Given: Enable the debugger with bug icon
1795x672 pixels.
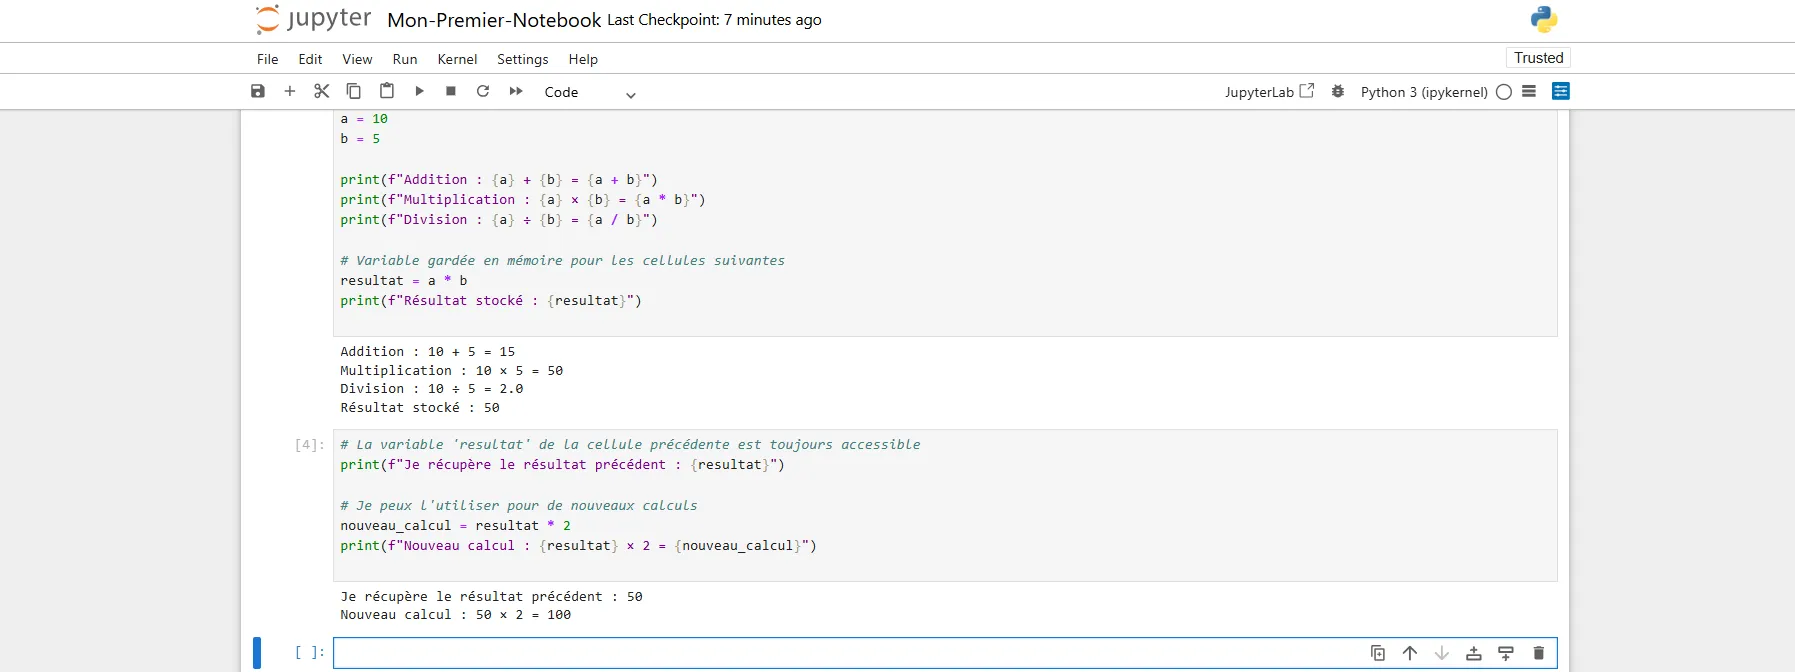Looking at the screenshot, I should pos(1338,91).
